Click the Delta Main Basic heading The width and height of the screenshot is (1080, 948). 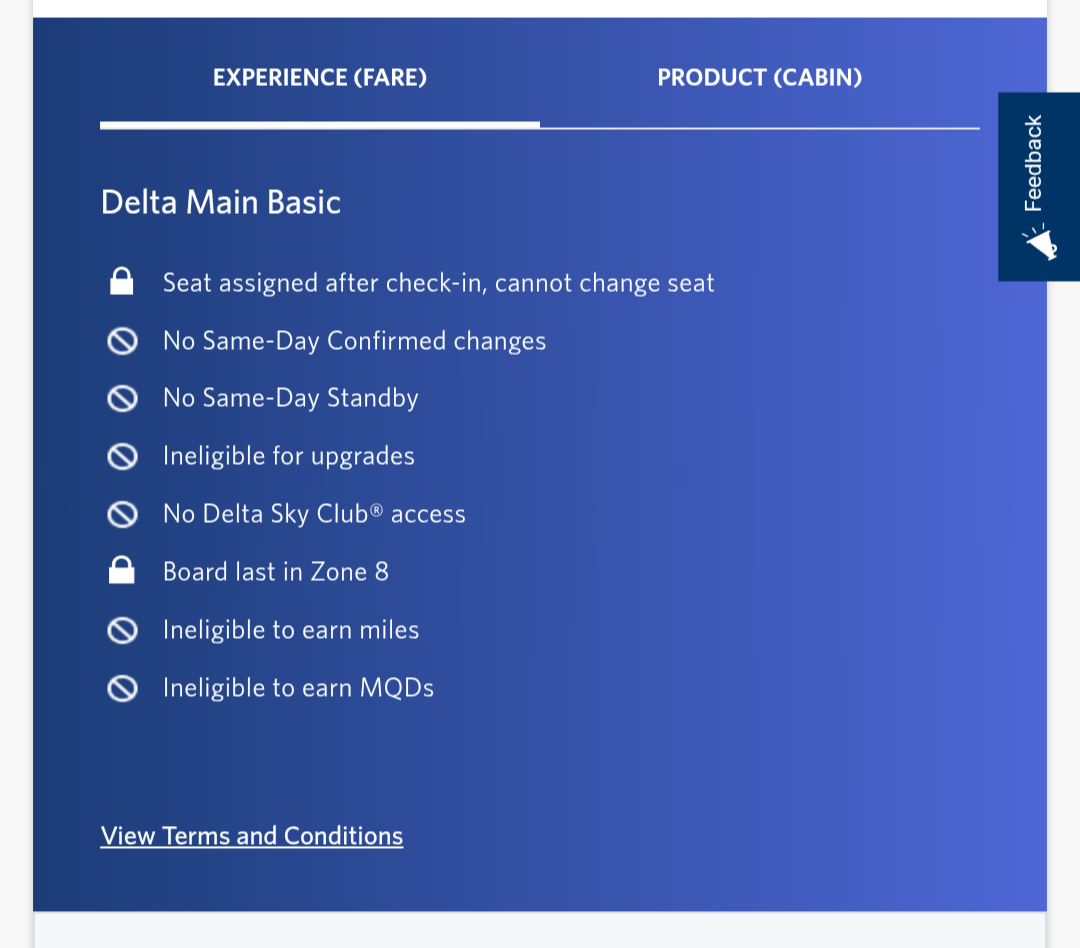tap(220, 202)
